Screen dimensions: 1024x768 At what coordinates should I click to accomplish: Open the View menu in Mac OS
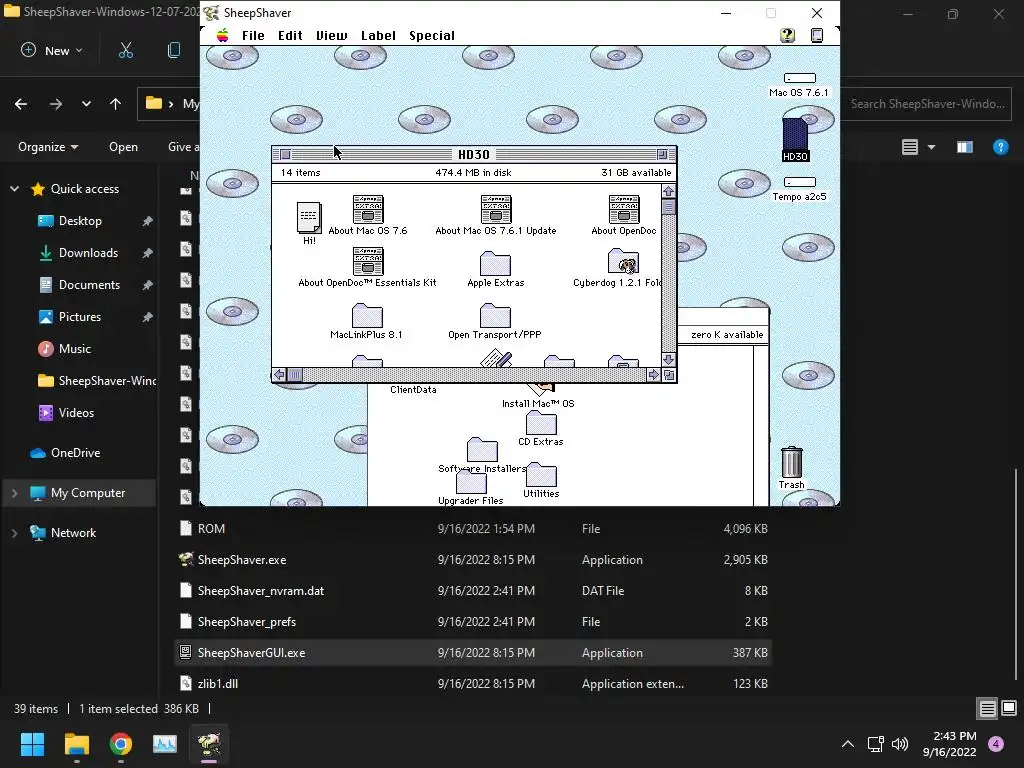pyautogui.click(x=332, y=35)
